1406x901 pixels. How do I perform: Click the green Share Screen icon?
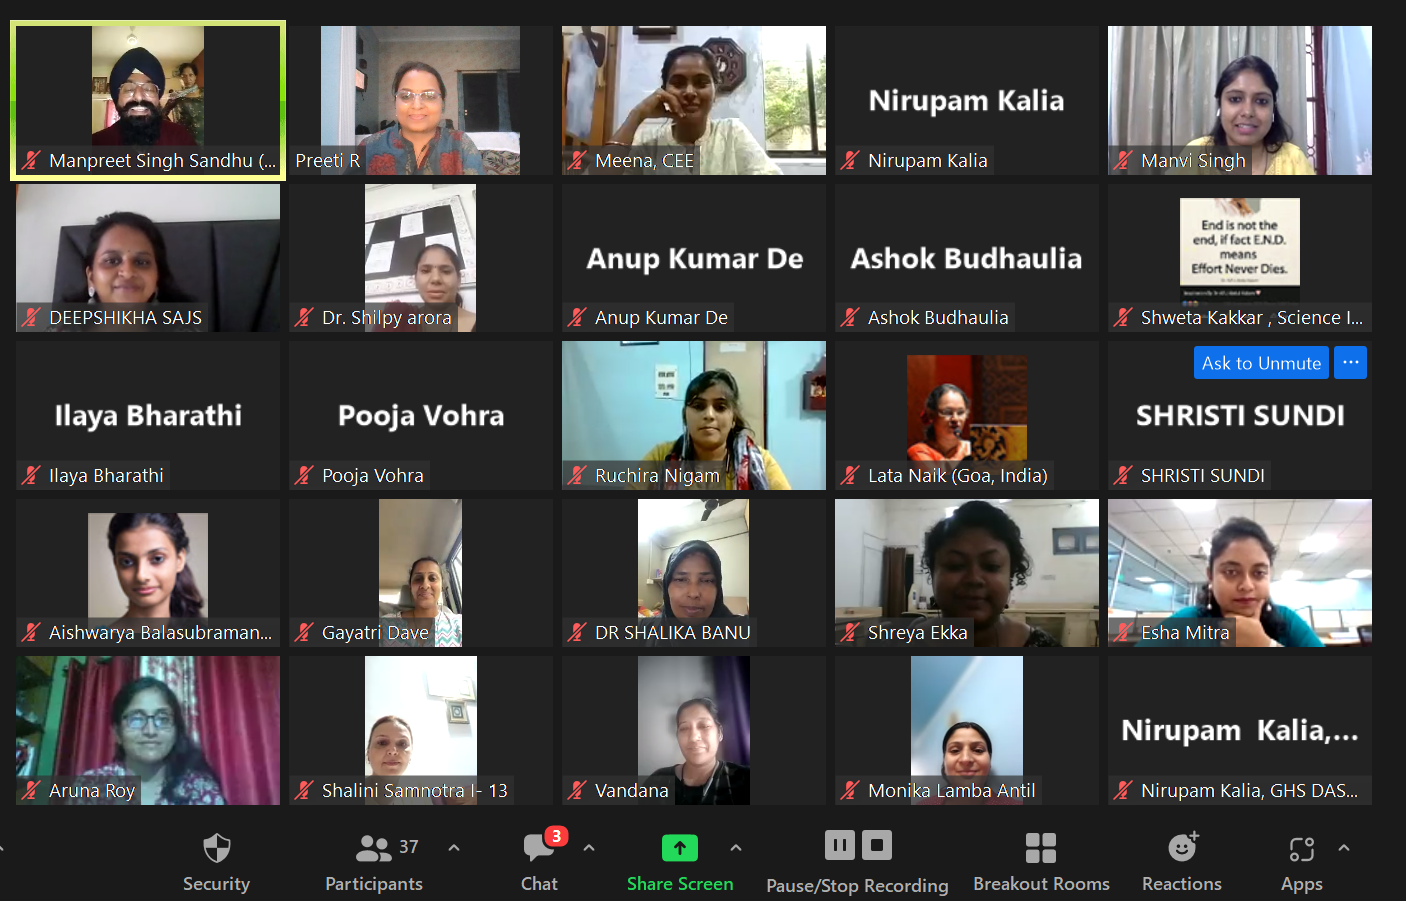pyautogui.click(x=680, y=848)
